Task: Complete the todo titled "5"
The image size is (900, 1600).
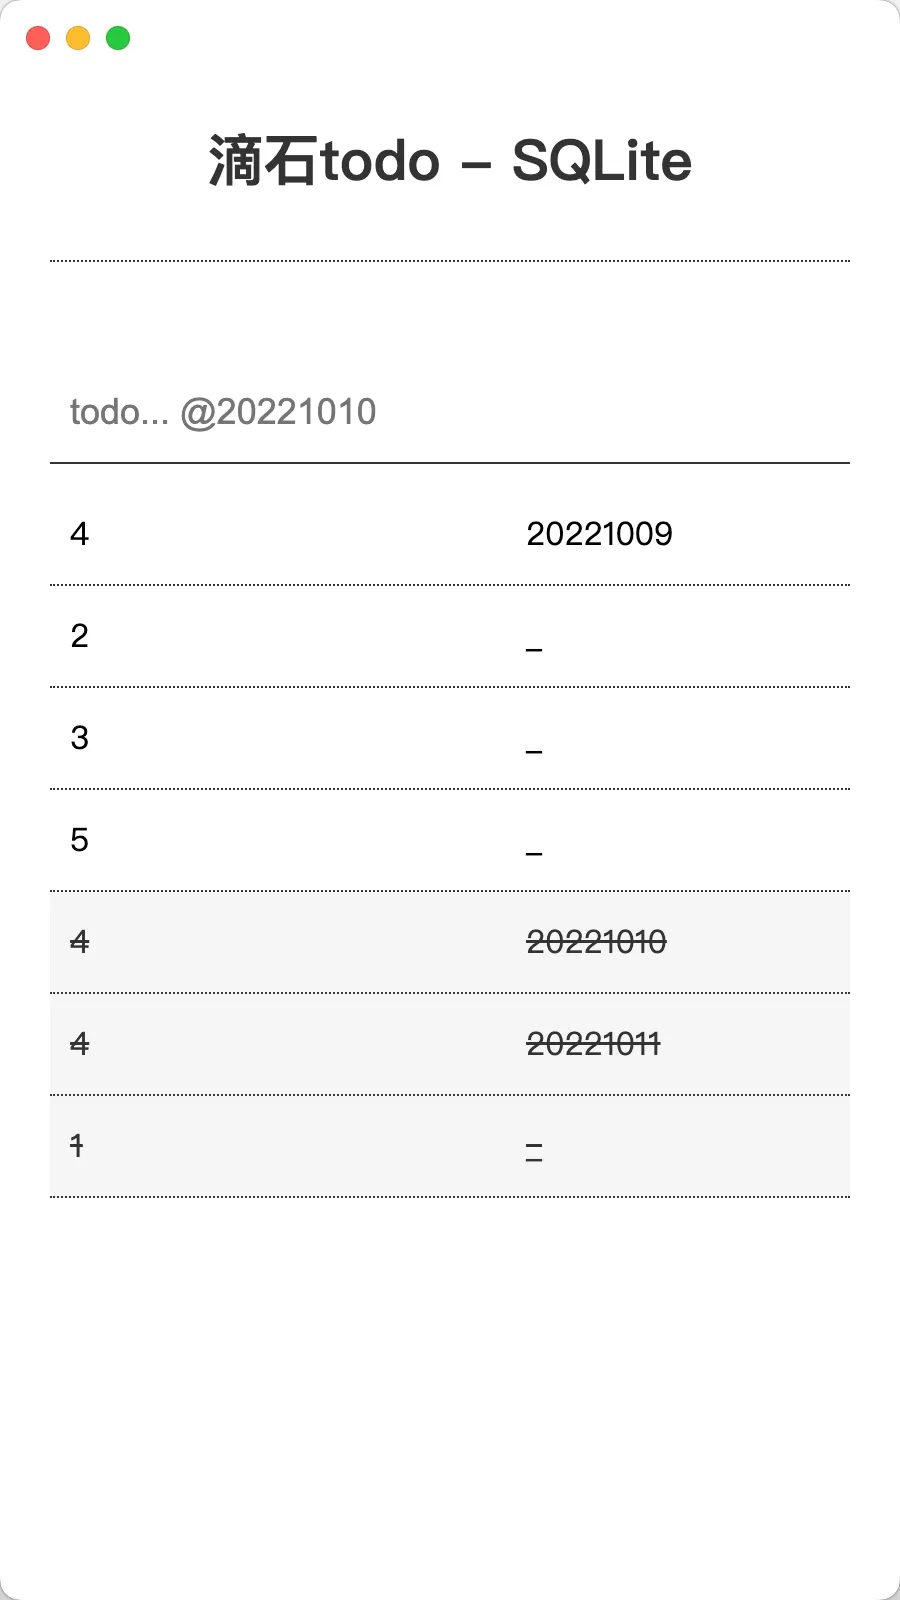Action: 80,840
